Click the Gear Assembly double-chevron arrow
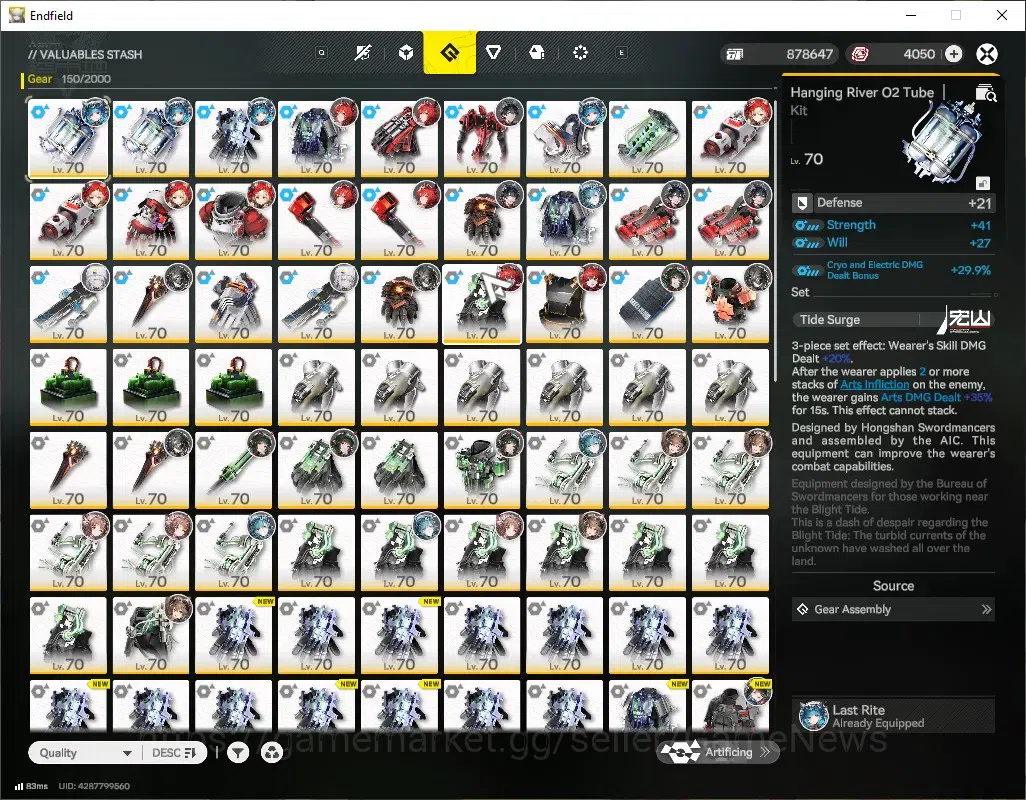Image resolution: width=1026 pixels, height=800 pixels. 986,610
